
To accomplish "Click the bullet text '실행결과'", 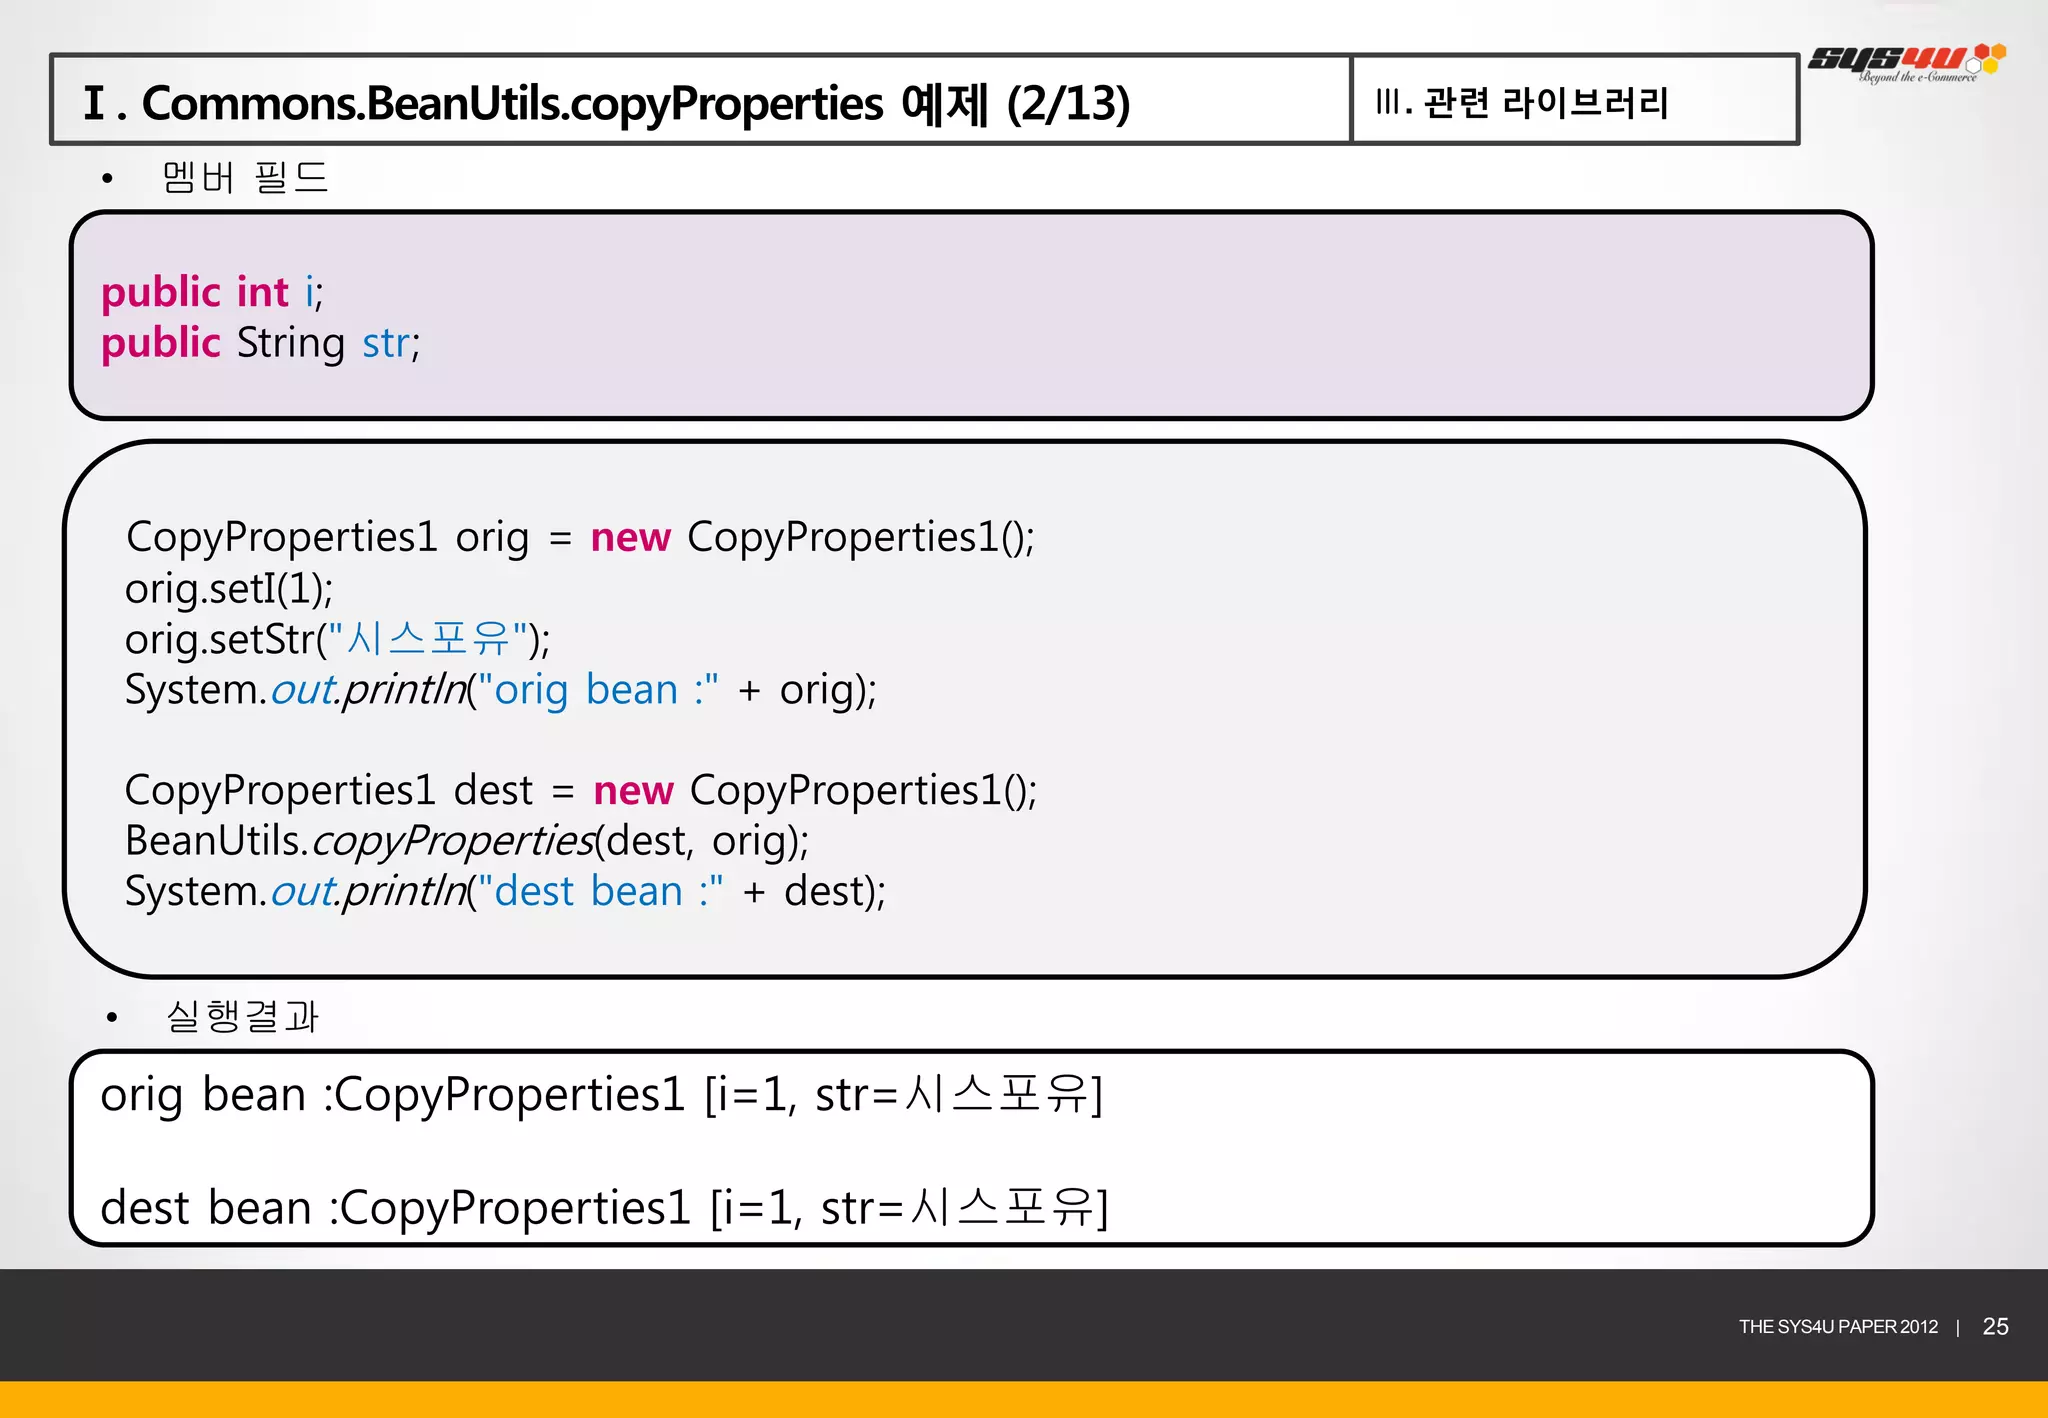I will point(242,1016).
